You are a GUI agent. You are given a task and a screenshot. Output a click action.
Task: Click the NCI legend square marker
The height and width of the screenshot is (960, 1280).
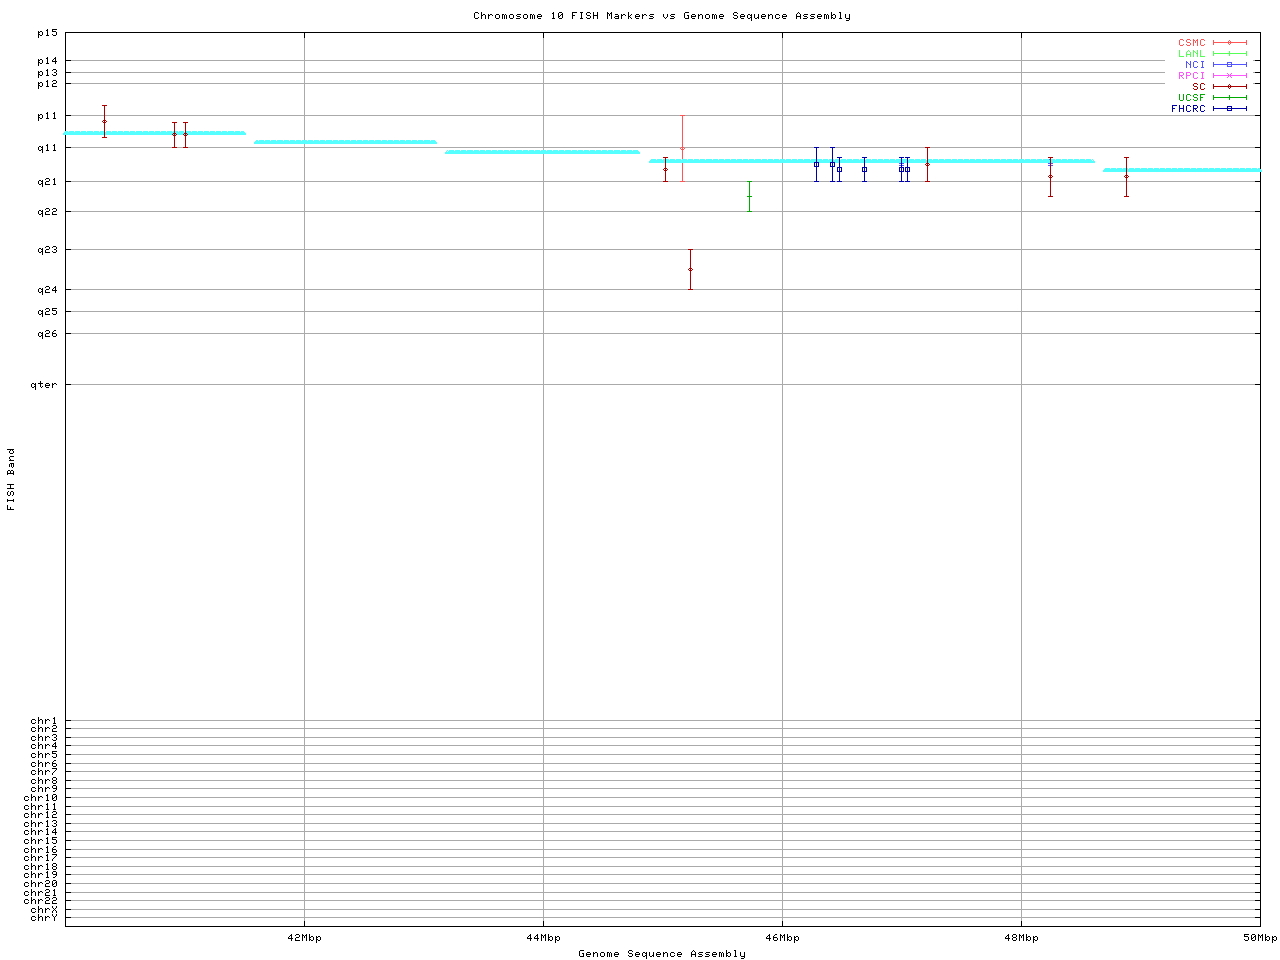1229,65
